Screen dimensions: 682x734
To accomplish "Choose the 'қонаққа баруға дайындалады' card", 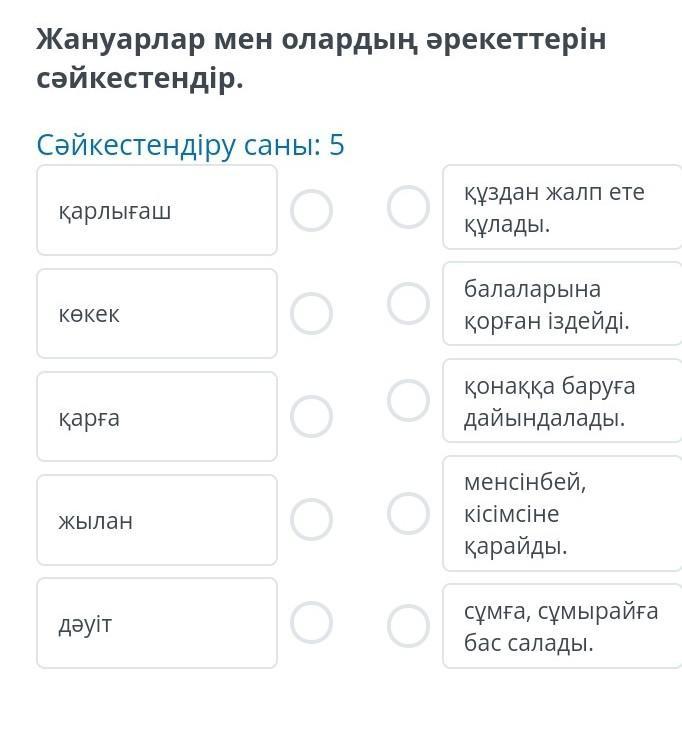I will coord(561,401).
